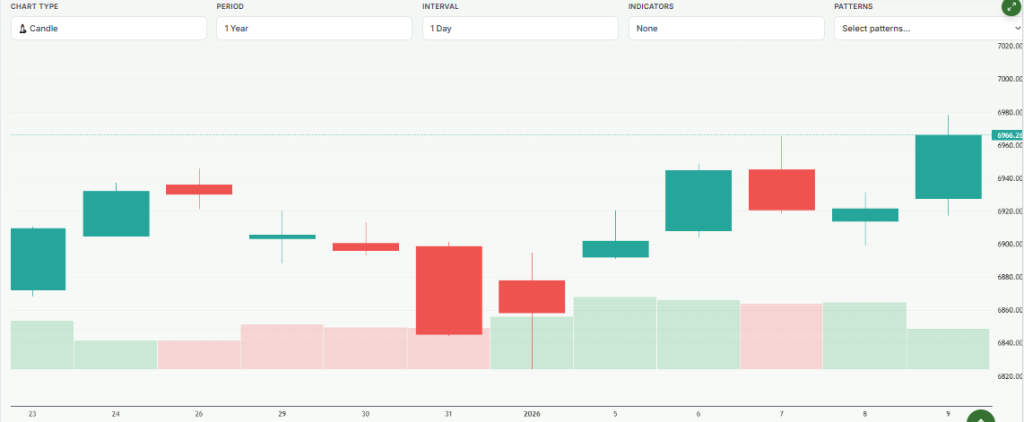Click the 6966.28 current price label
This screenshot has height=422, width=1024.
(1007, 134)
